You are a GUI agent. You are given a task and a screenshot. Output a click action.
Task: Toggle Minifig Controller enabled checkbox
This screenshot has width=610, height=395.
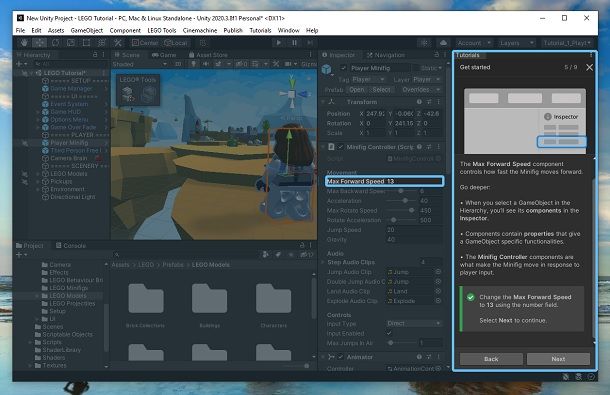[341, 147]
